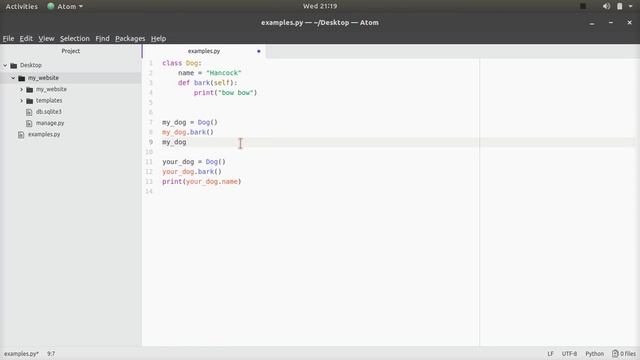Click line number 9 in gutter
The height and width of the screenshot is (360, 640).
click(x=151, y=142)
